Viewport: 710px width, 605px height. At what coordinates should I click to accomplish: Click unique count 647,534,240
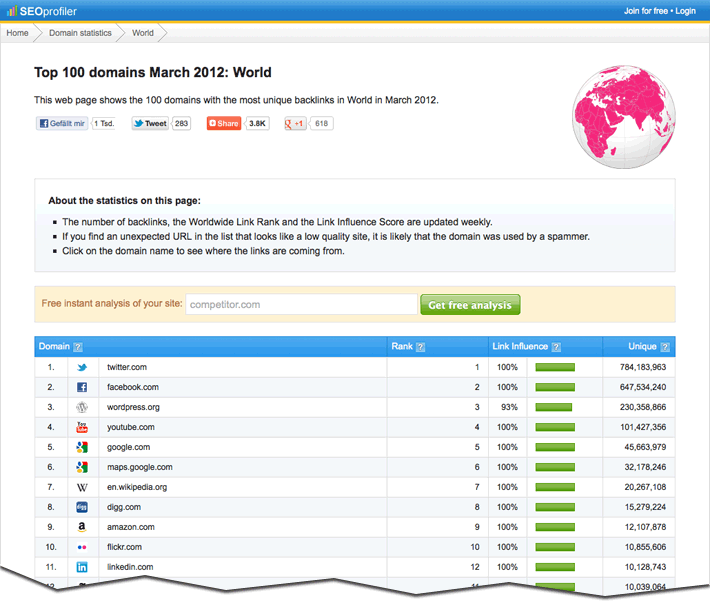[643, 387]
